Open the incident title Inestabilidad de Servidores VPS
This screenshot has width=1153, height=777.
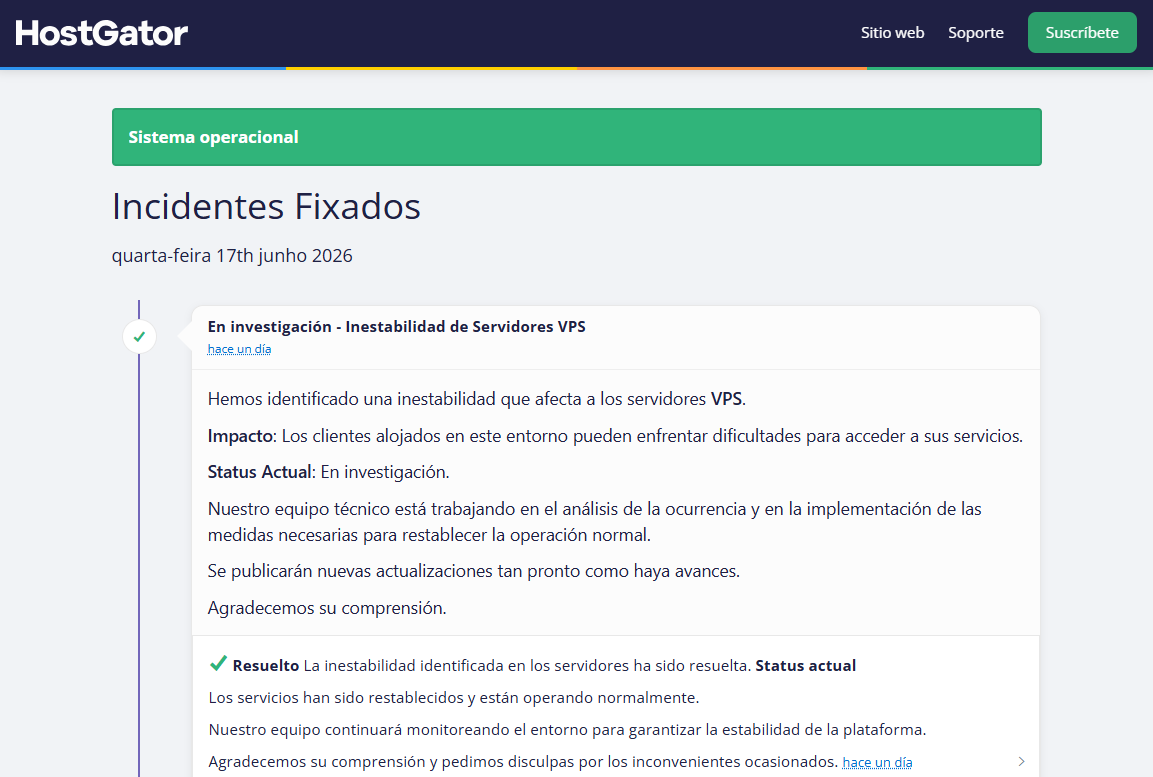click(x=396, y=326)
